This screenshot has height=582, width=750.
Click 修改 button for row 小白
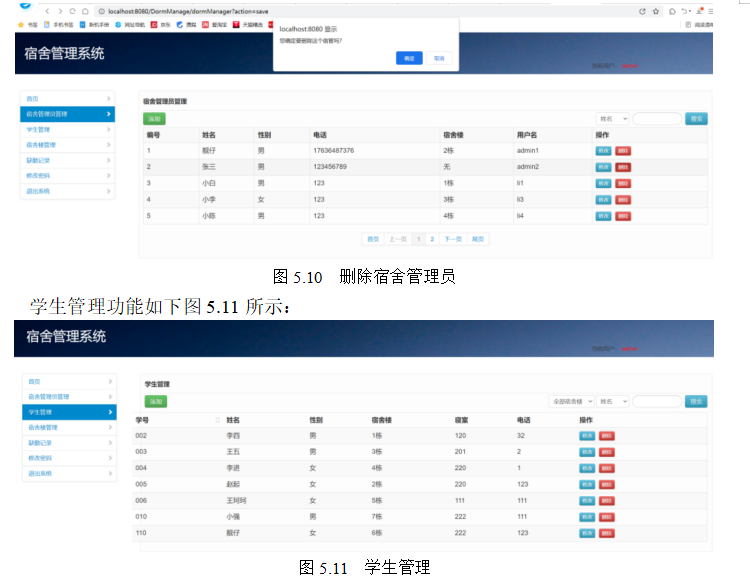(x=603, y=183)
